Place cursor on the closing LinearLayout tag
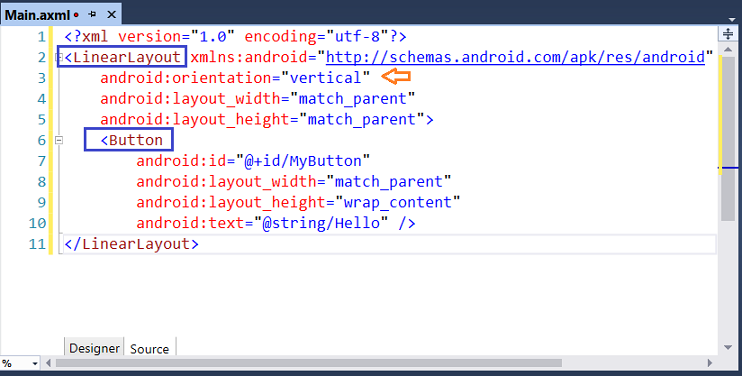The width and height of the screenshot is (742, 376). point(132,244)
